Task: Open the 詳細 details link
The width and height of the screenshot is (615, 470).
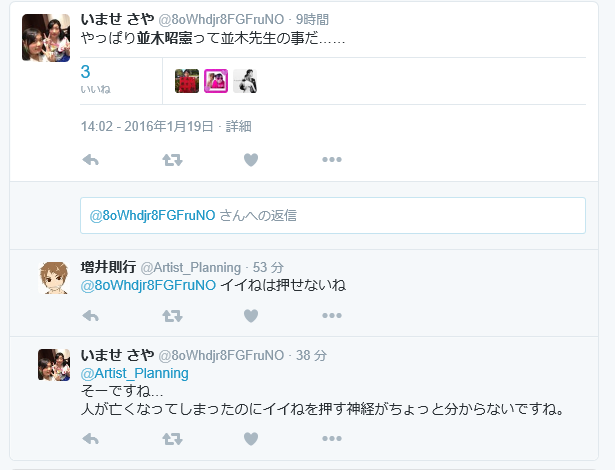Action: point(238,126)
